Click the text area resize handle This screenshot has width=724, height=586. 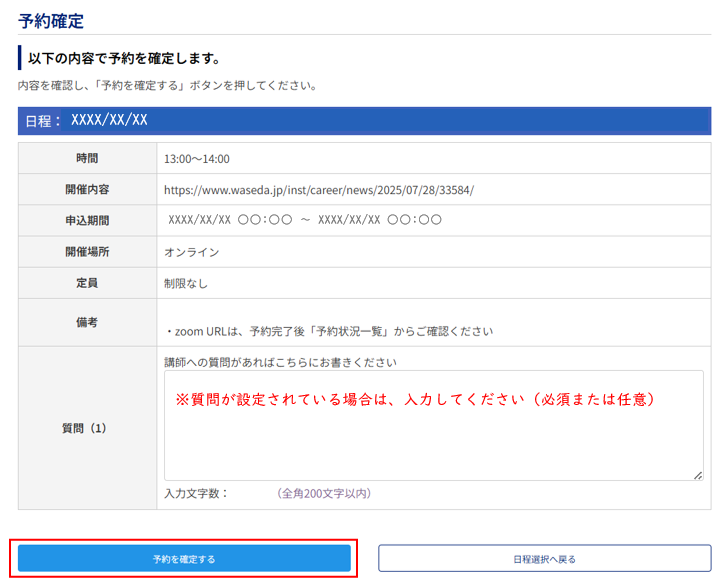click(x=697, y=475)
